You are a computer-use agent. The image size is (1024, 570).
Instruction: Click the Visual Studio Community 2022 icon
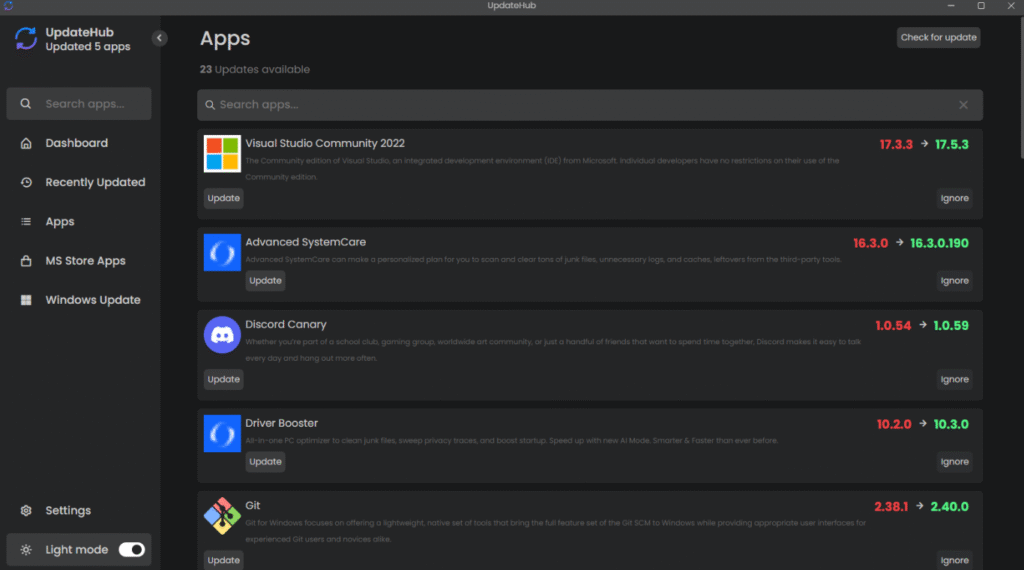tap(222, 153)
